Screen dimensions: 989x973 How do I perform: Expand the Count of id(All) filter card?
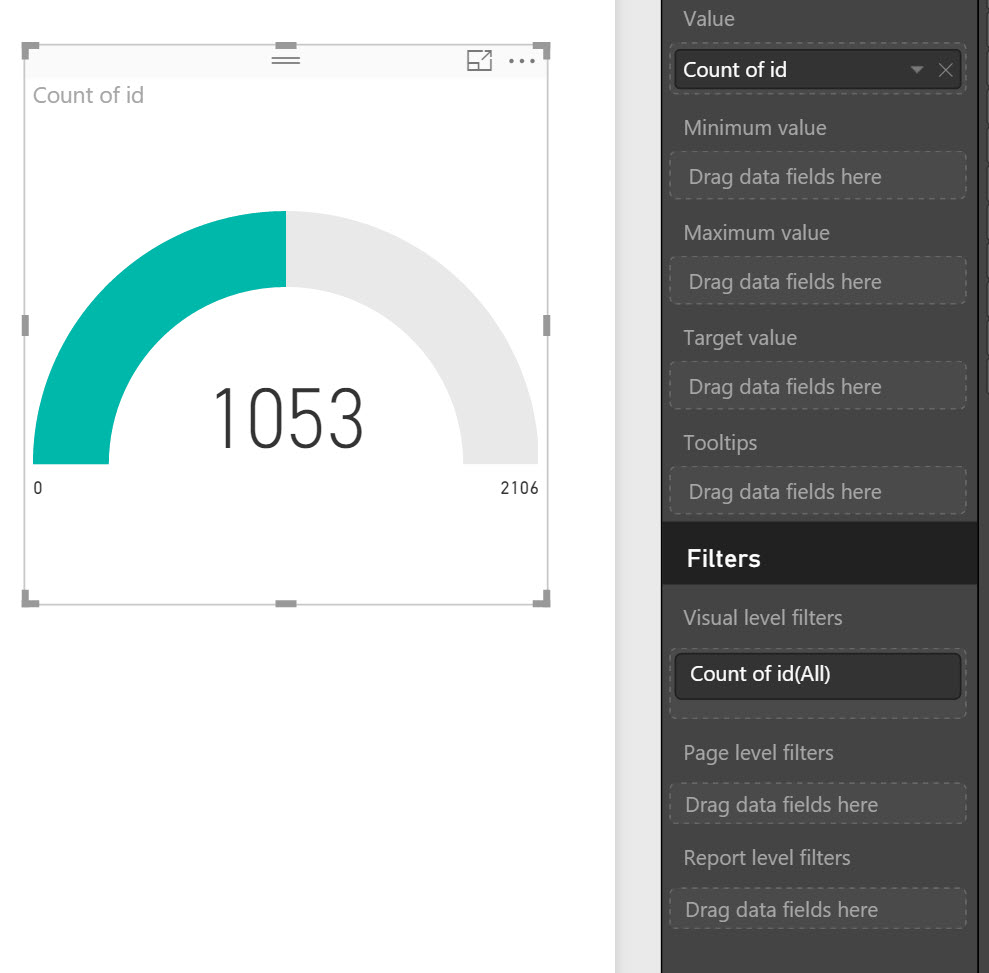(x=817, y=675)
